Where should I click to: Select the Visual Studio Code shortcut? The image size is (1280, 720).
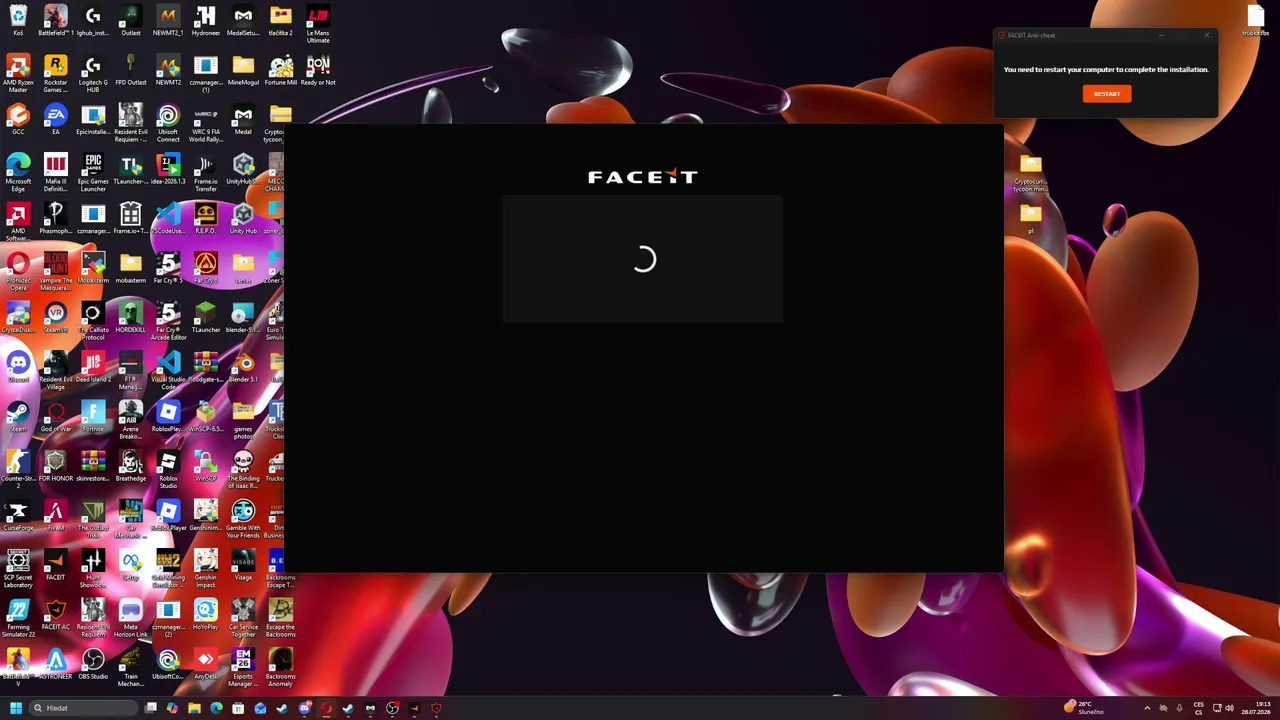[x=168, y=371]
